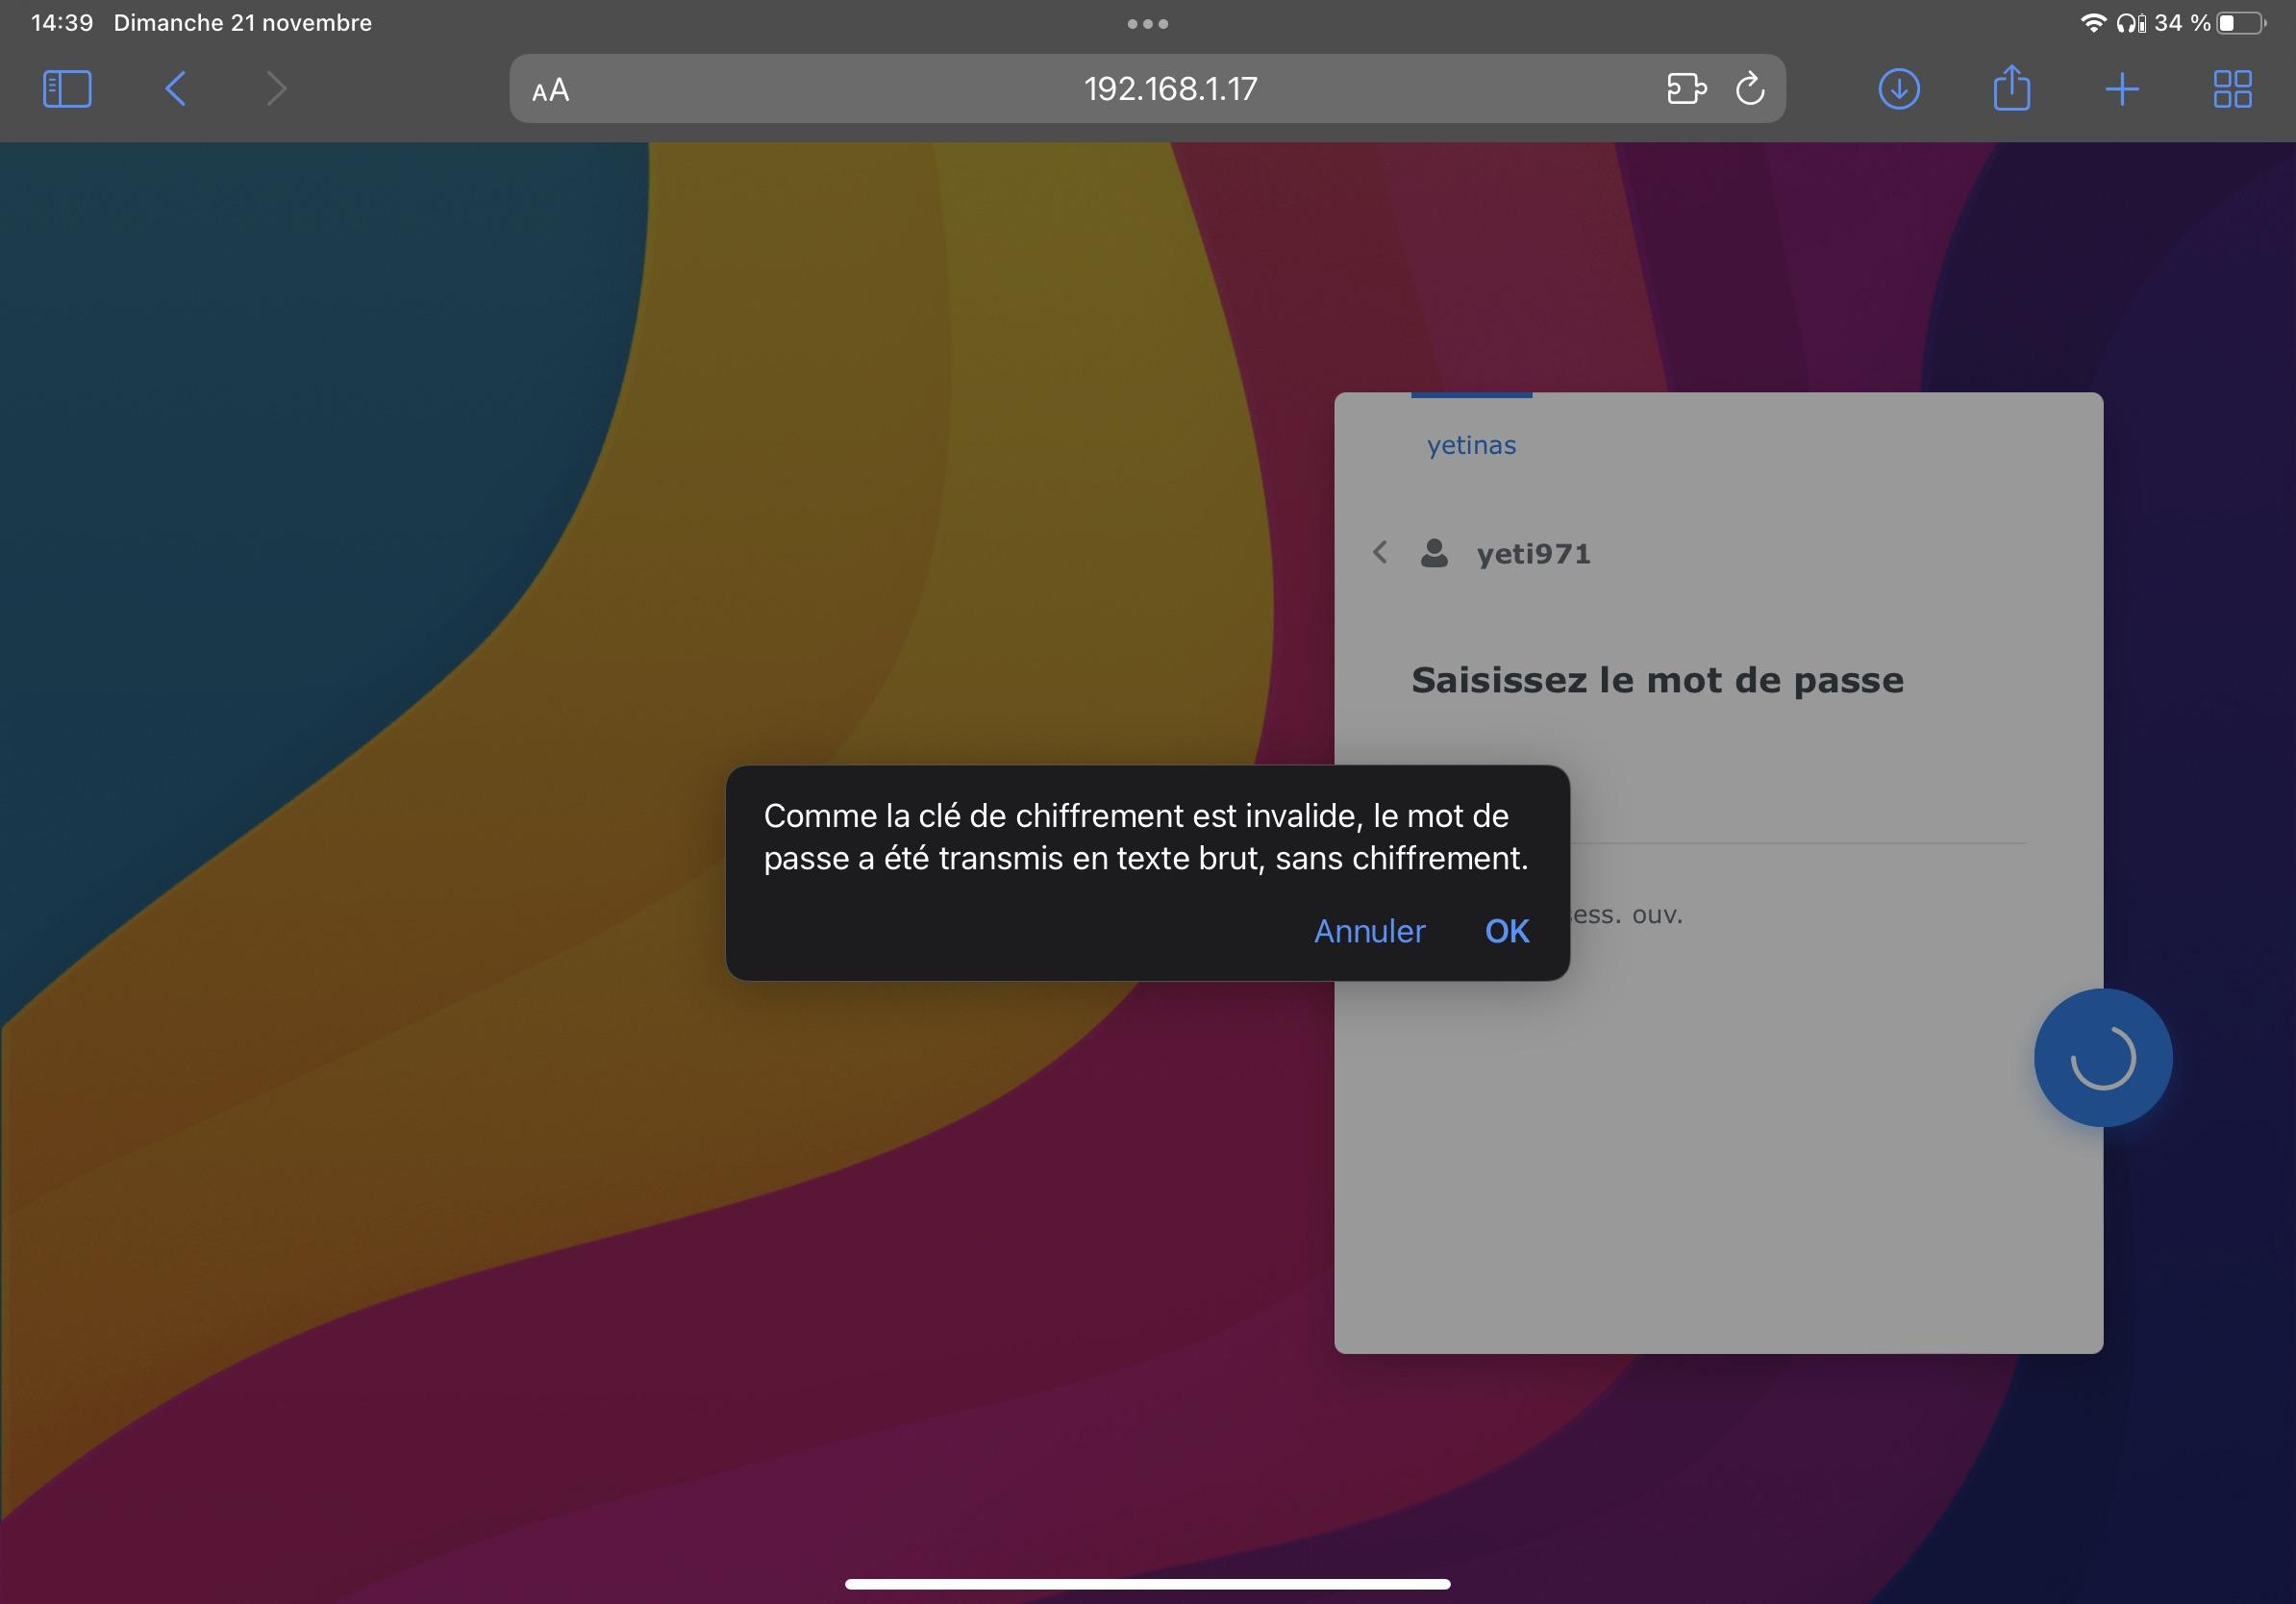Reload the current page
Image resolution: width=2296 pixels, height=1604 pixels.
[1750, 89]
